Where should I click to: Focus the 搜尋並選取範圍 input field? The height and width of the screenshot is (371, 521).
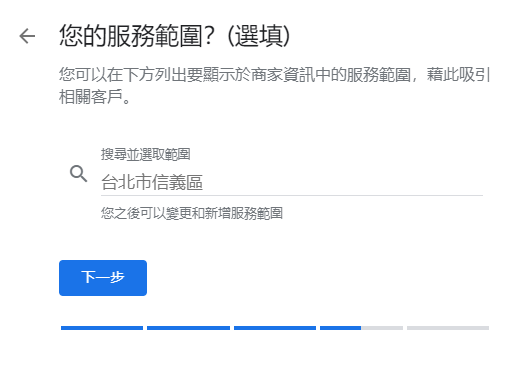(292, 182)
